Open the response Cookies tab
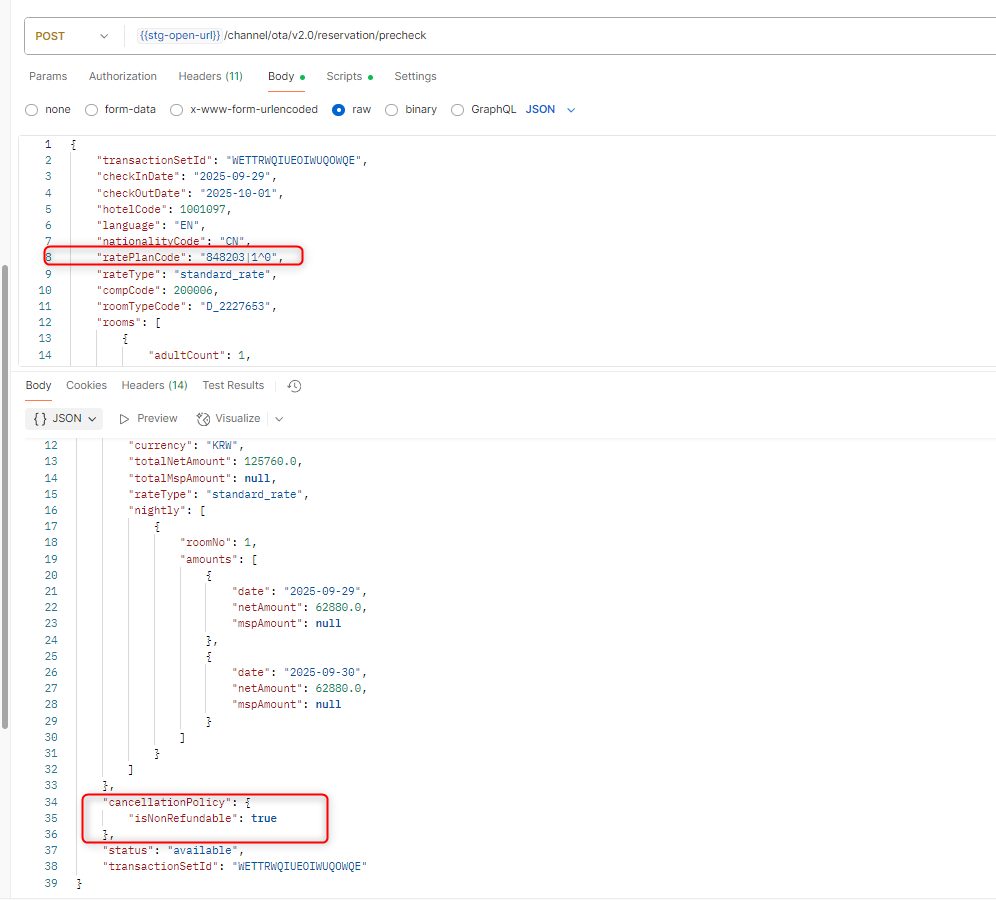 pyautogui.click(x=86, y=386)
